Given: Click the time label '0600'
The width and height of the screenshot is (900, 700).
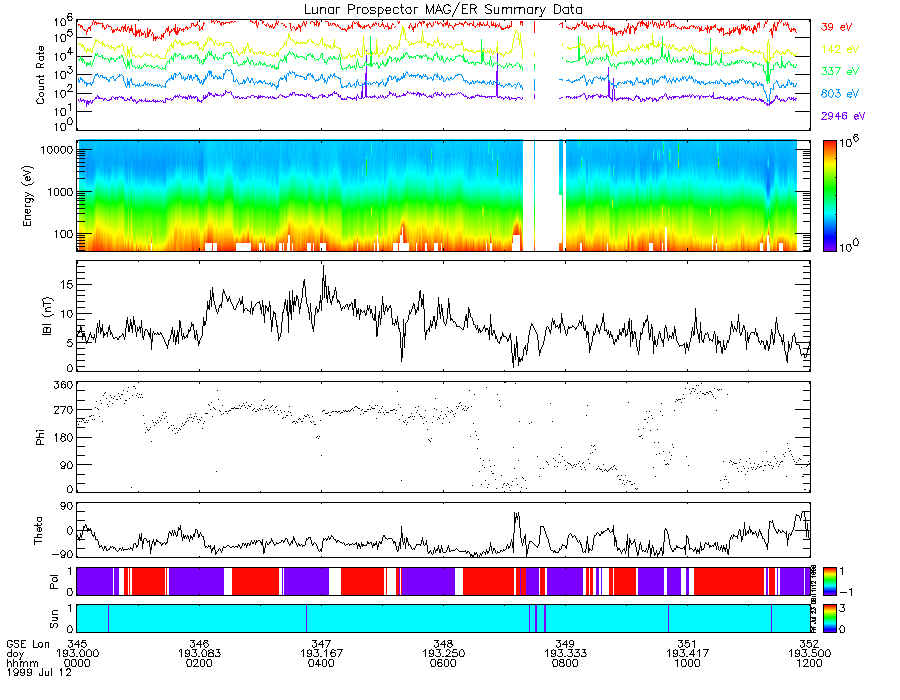Looking at the screenshot, I should pos(443,663).
